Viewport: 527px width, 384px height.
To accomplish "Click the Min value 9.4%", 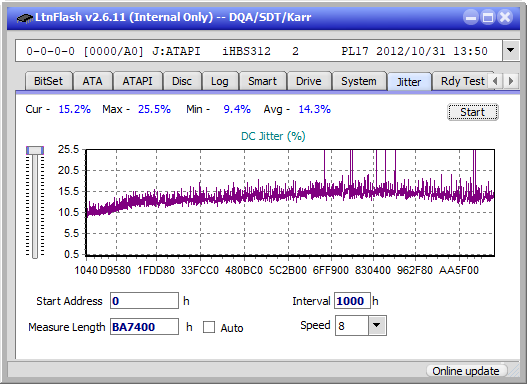I will [237, 109].
